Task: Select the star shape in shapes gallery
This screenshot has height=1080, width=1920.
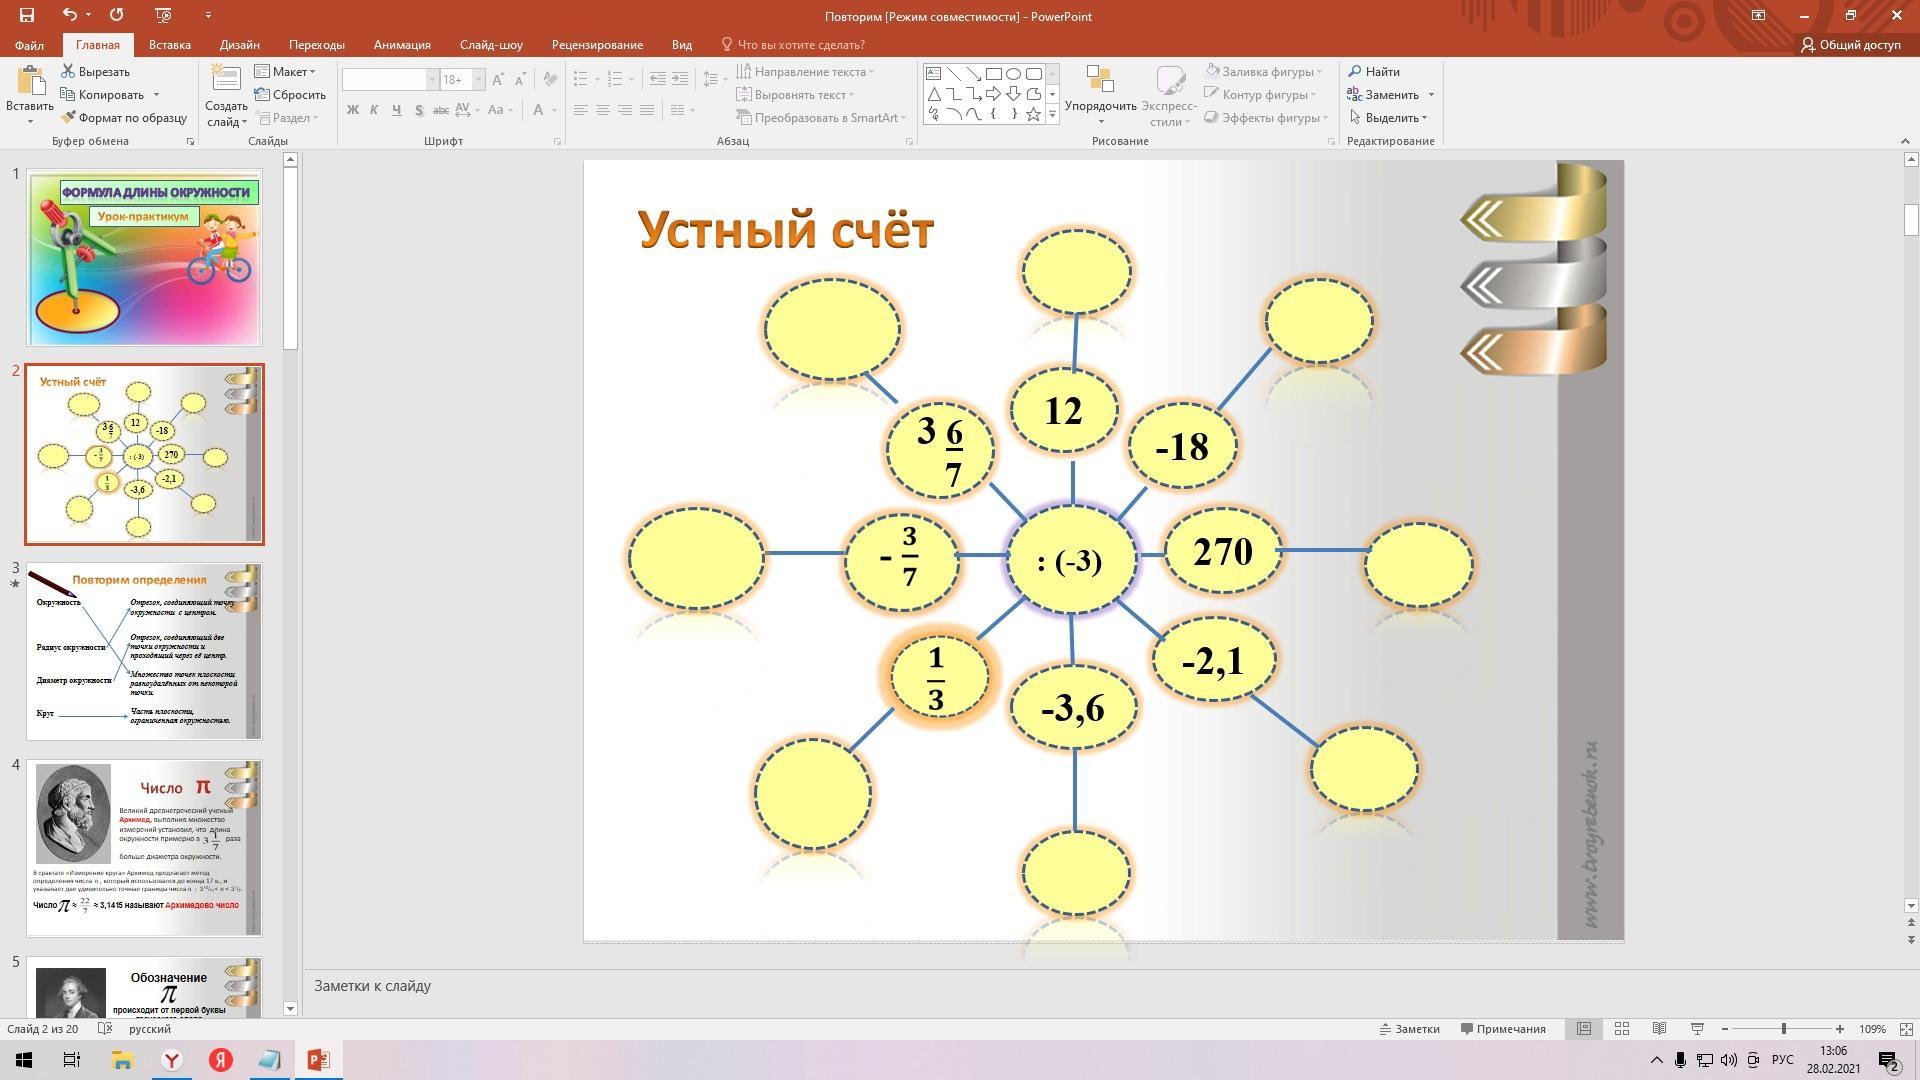Action: [x=1033, y=115]
